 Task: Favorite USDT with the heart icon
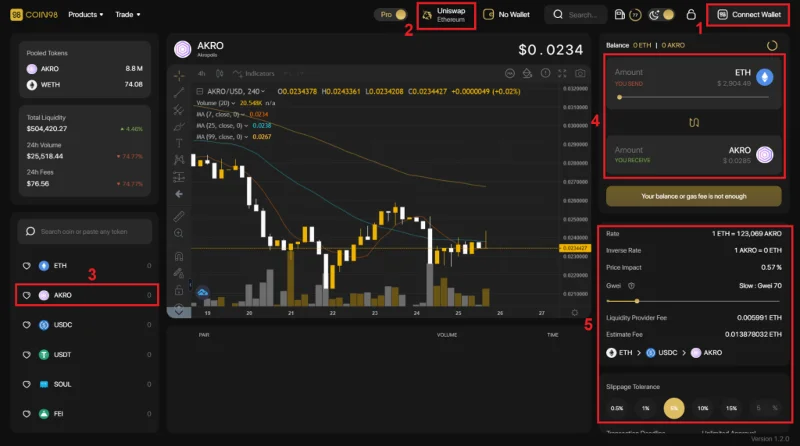click(27, 355)
